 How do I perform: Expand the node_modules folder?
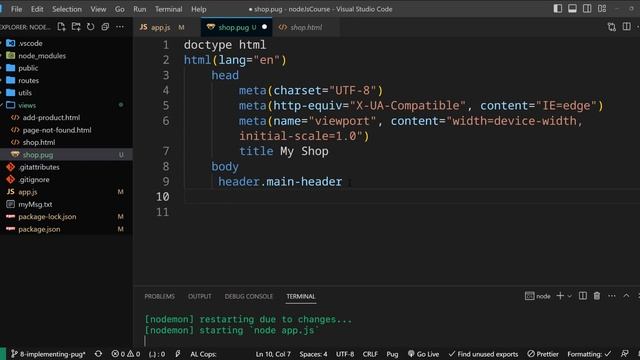tap(66, 56)
